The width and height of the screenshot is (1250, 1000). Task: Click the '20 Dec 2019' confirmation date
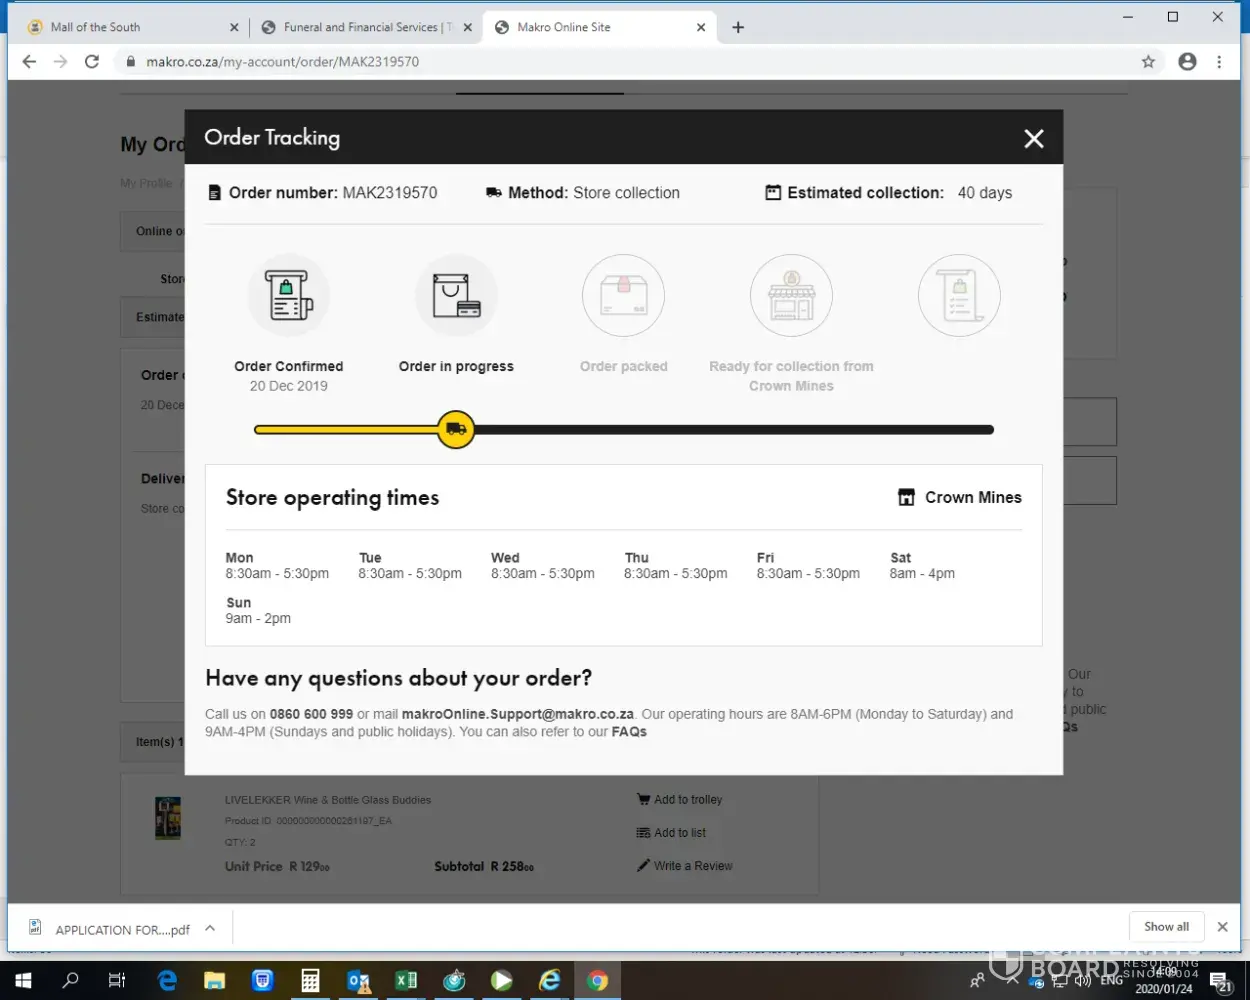click(289, 386)
